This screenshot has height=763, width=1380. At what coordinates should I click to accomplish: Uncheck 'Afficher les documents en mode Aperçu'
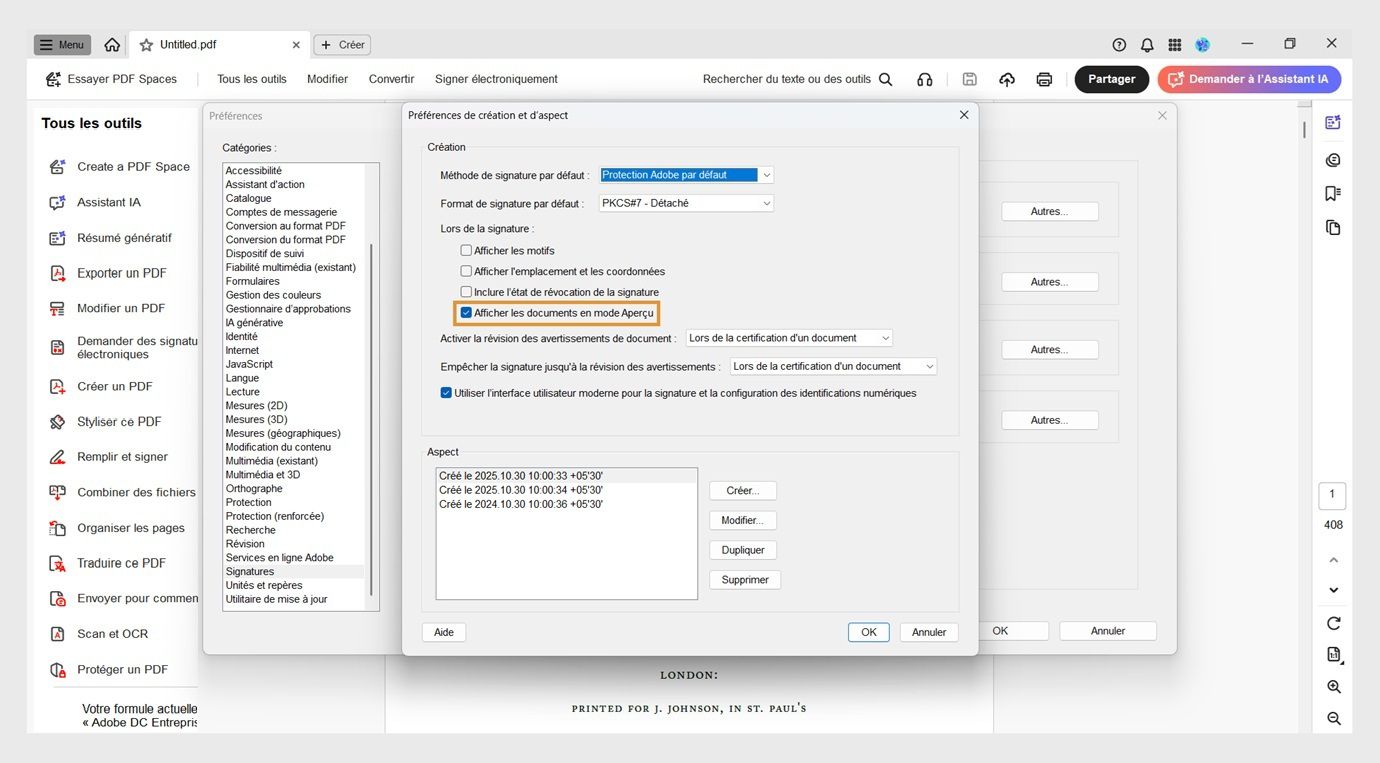click(x=465, y=312)
